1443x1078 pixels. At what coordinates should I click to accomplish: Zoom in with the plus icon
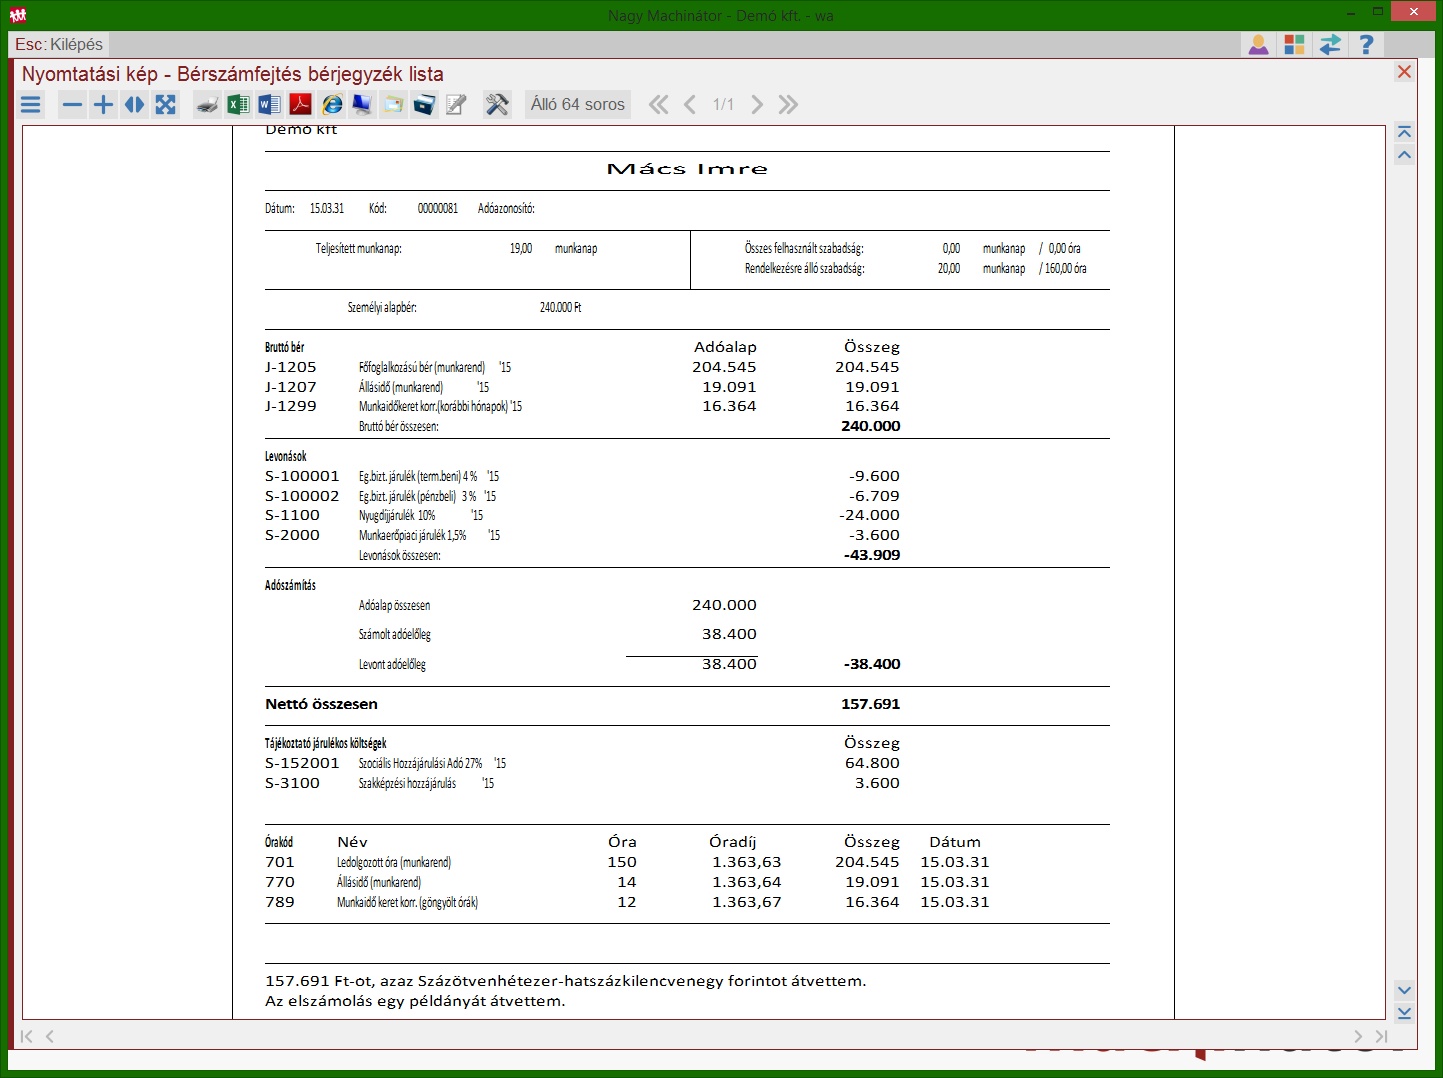(x=103, y=105)
